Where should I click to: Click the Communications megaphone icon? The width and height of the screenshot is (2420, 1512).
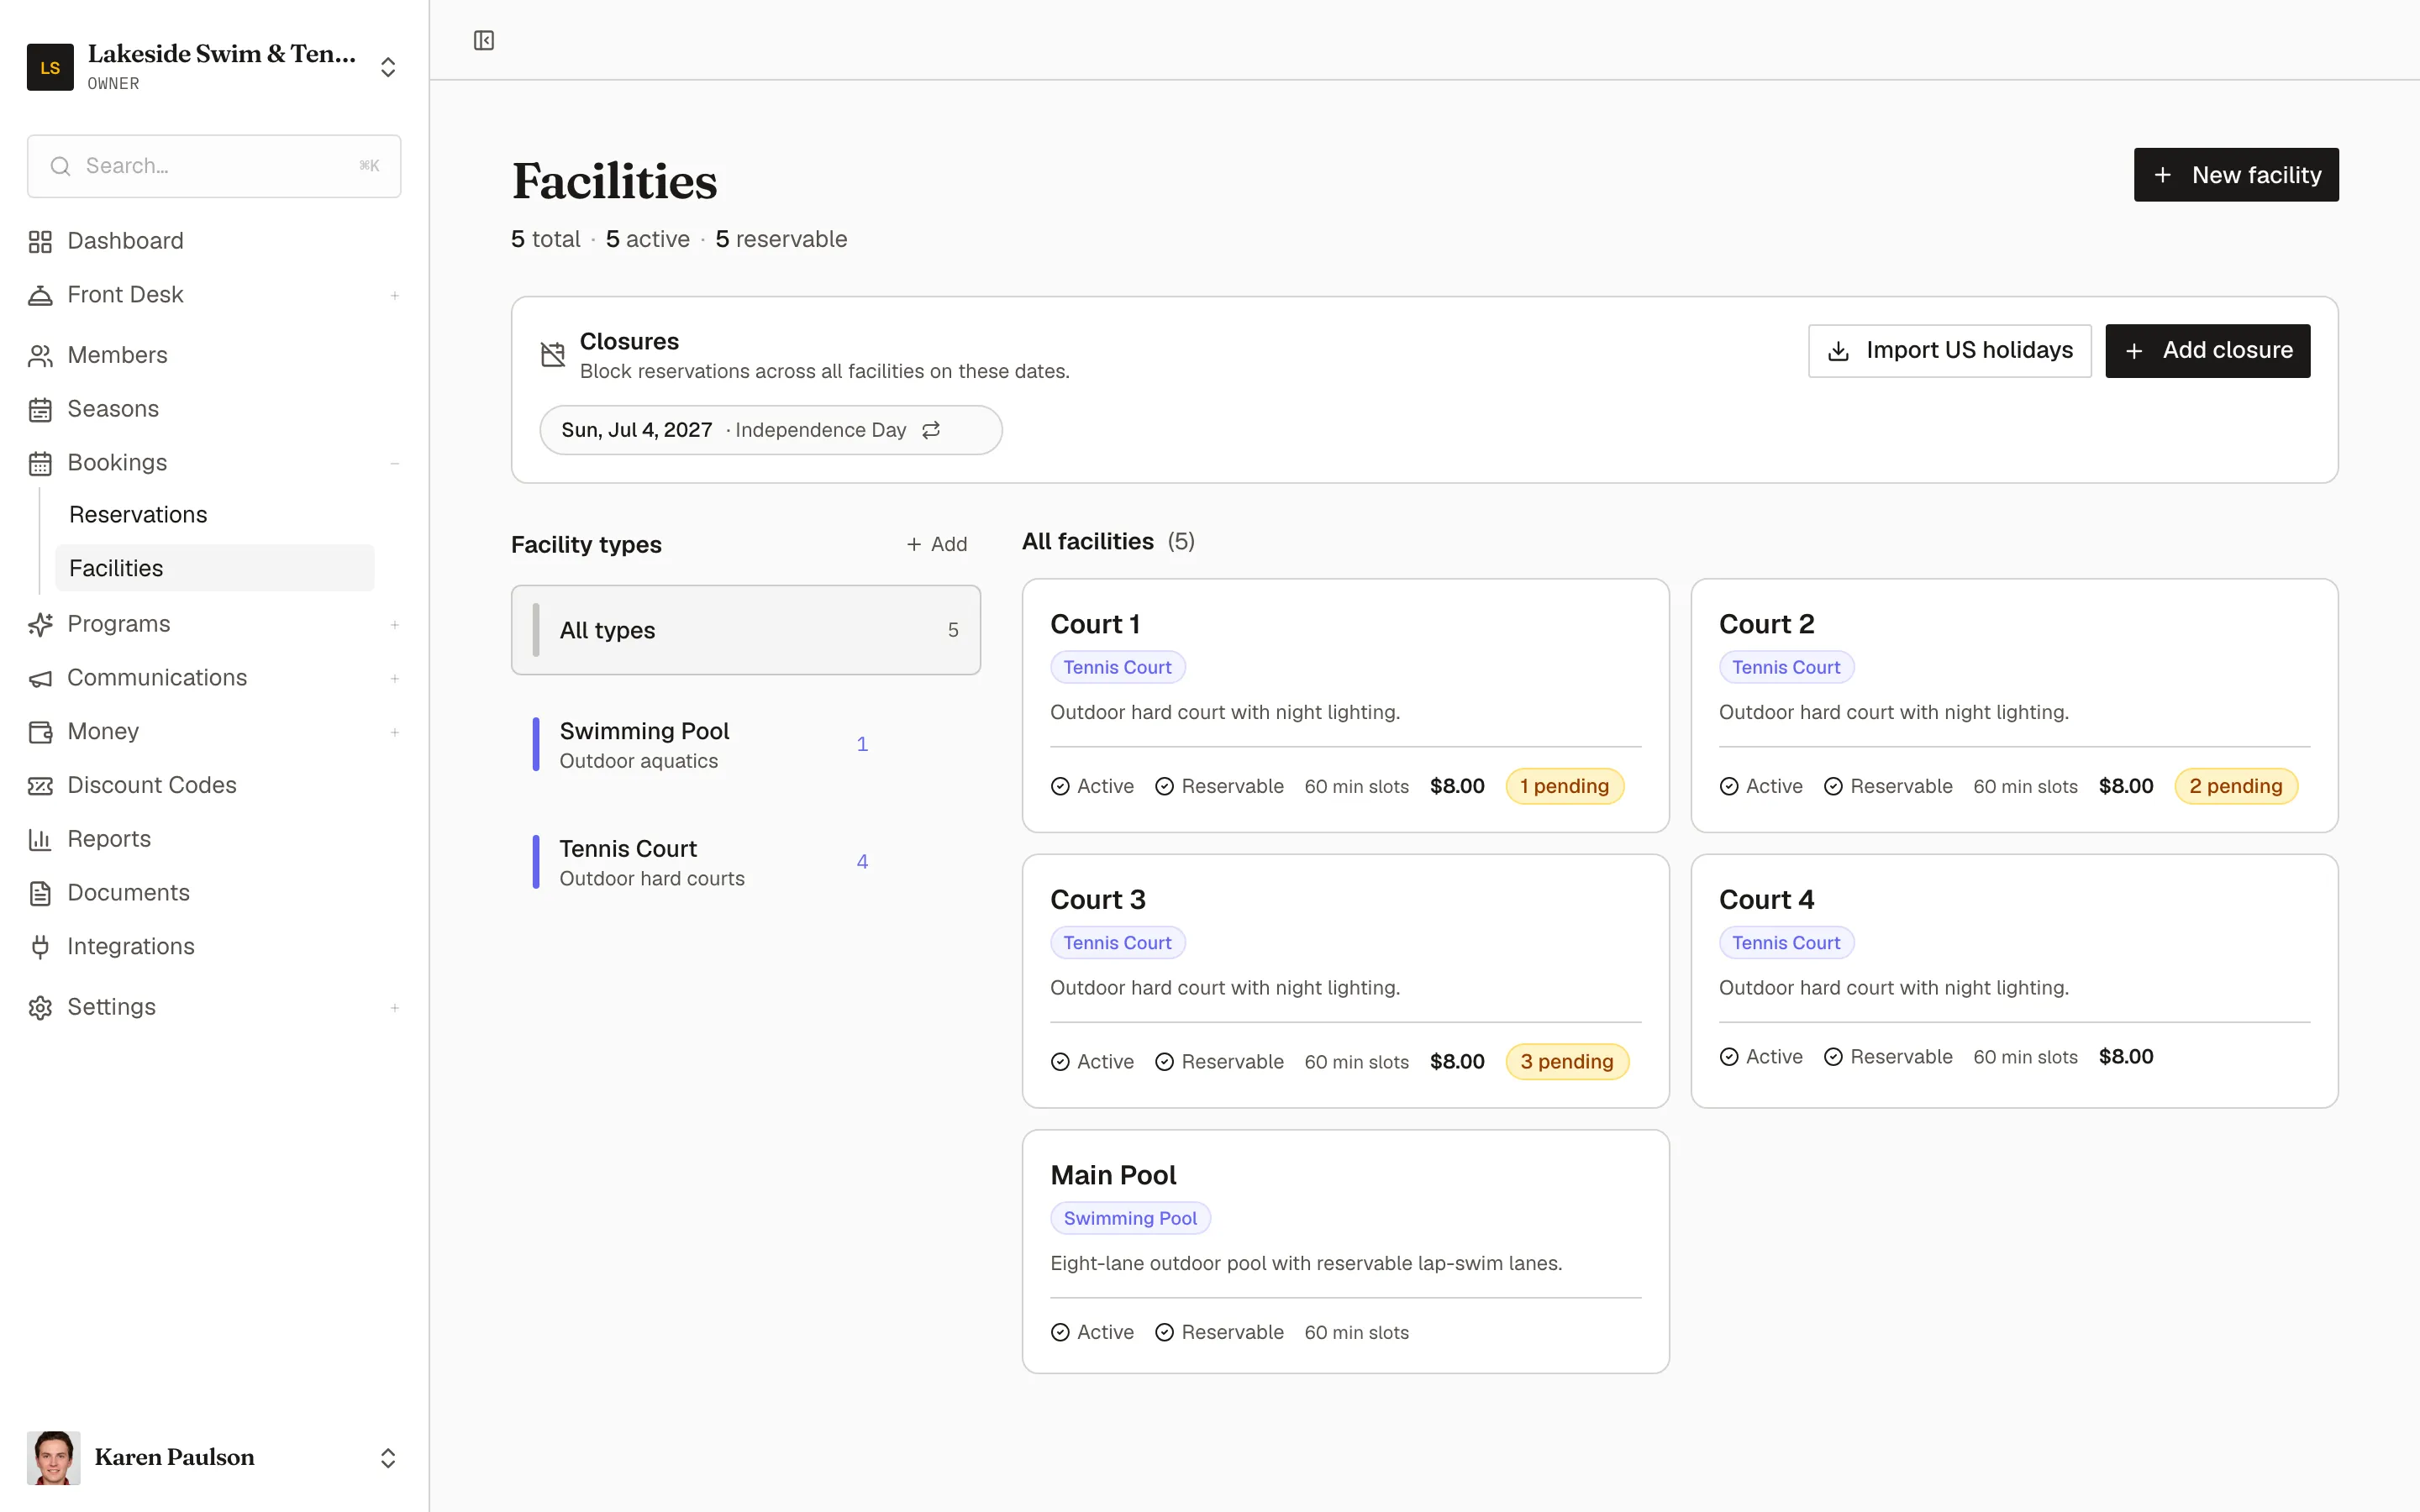click(40, 678)
